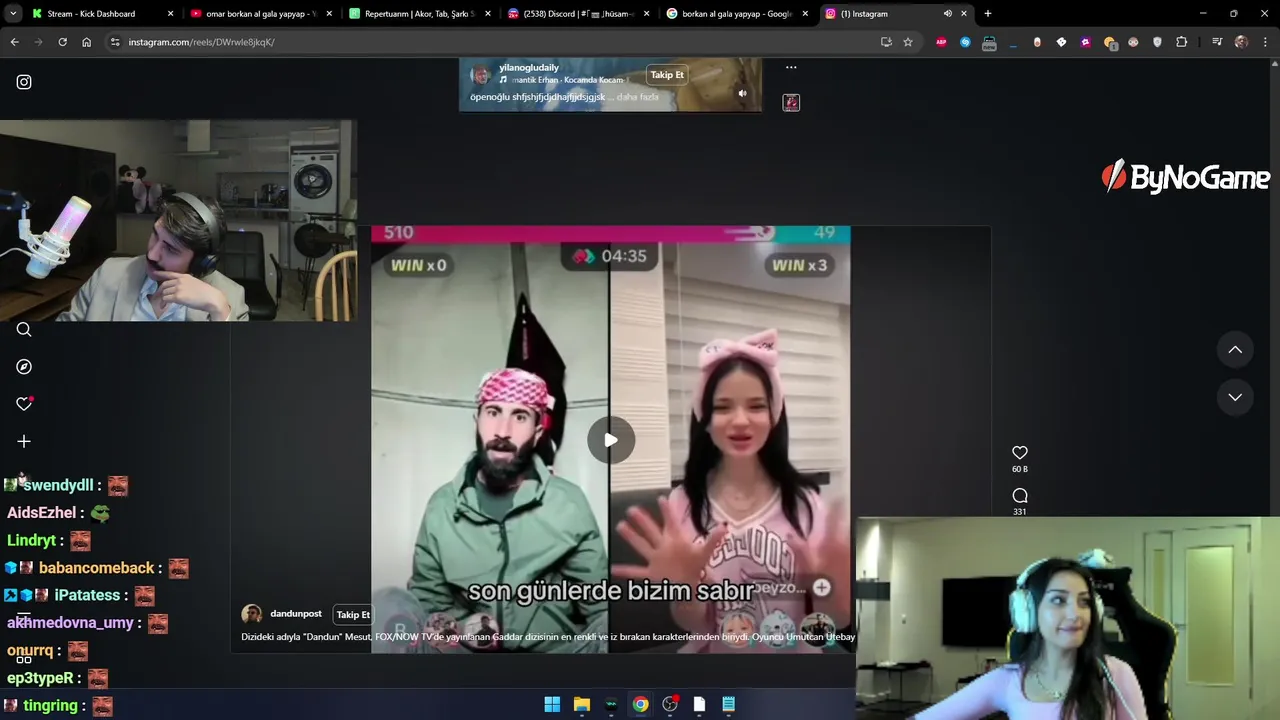
Task: Open the tab search dropdown arrow
Action: [x=13, y=14]
